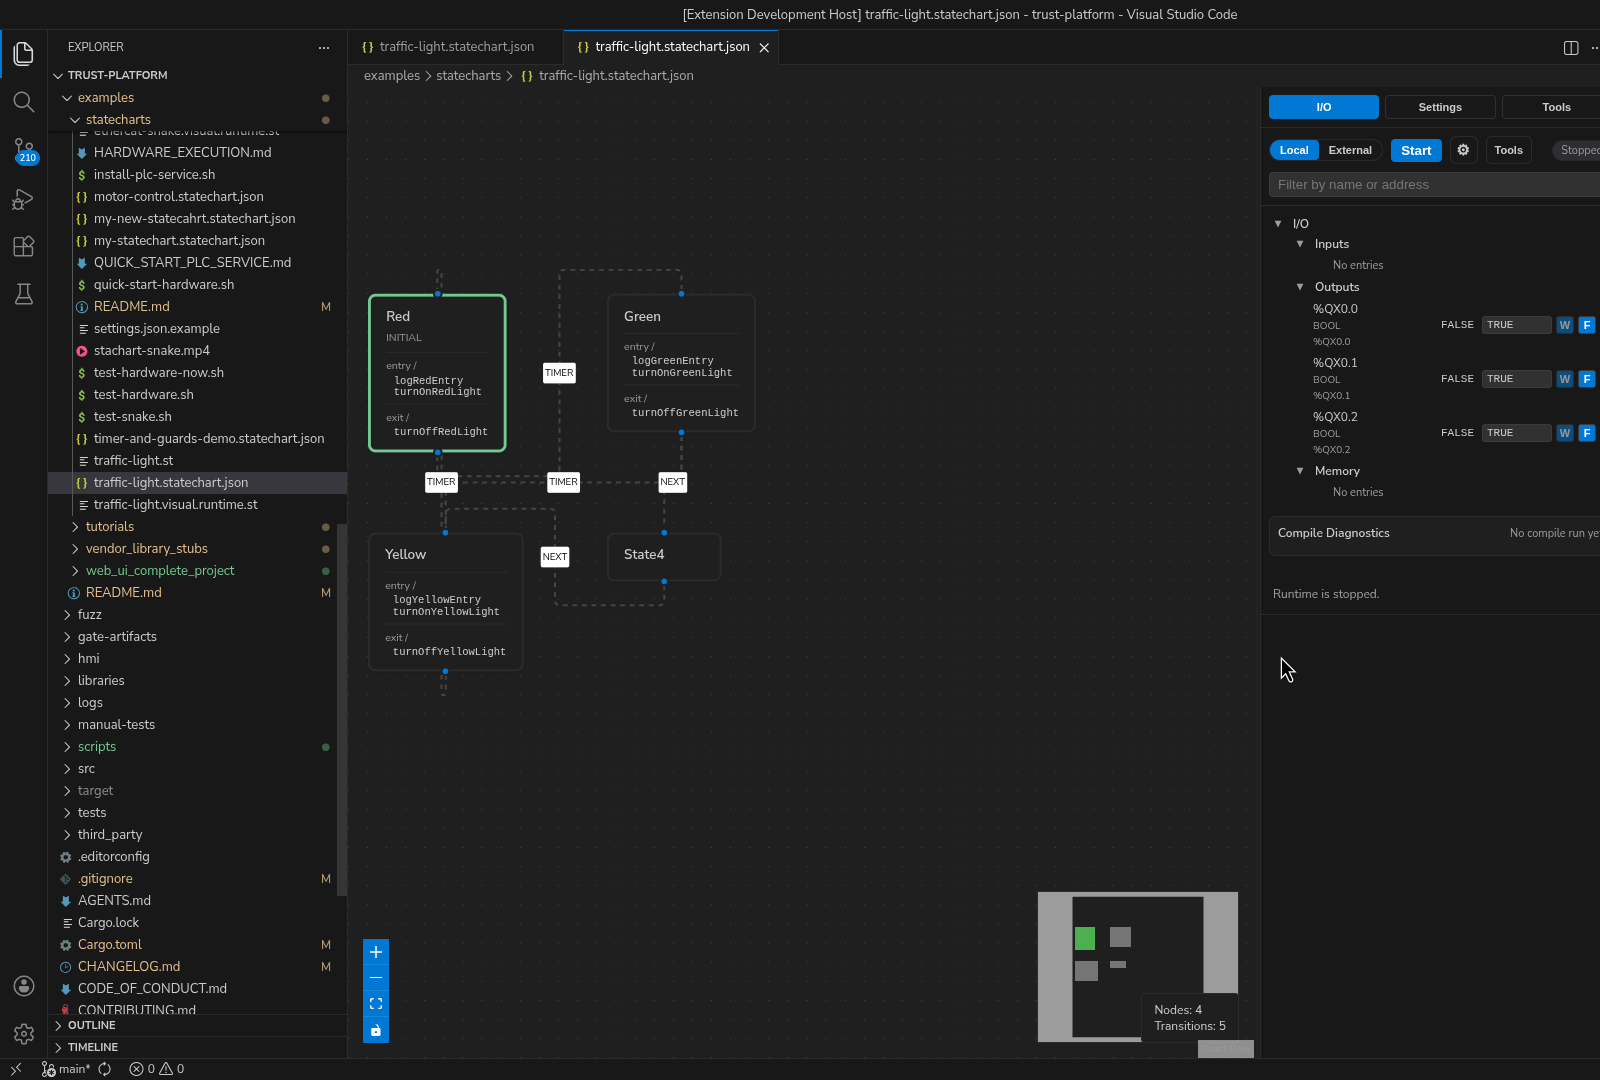Fit the statechart to the screen
Viewport: 1600px width, 1080px height.
coord(376,1003)
